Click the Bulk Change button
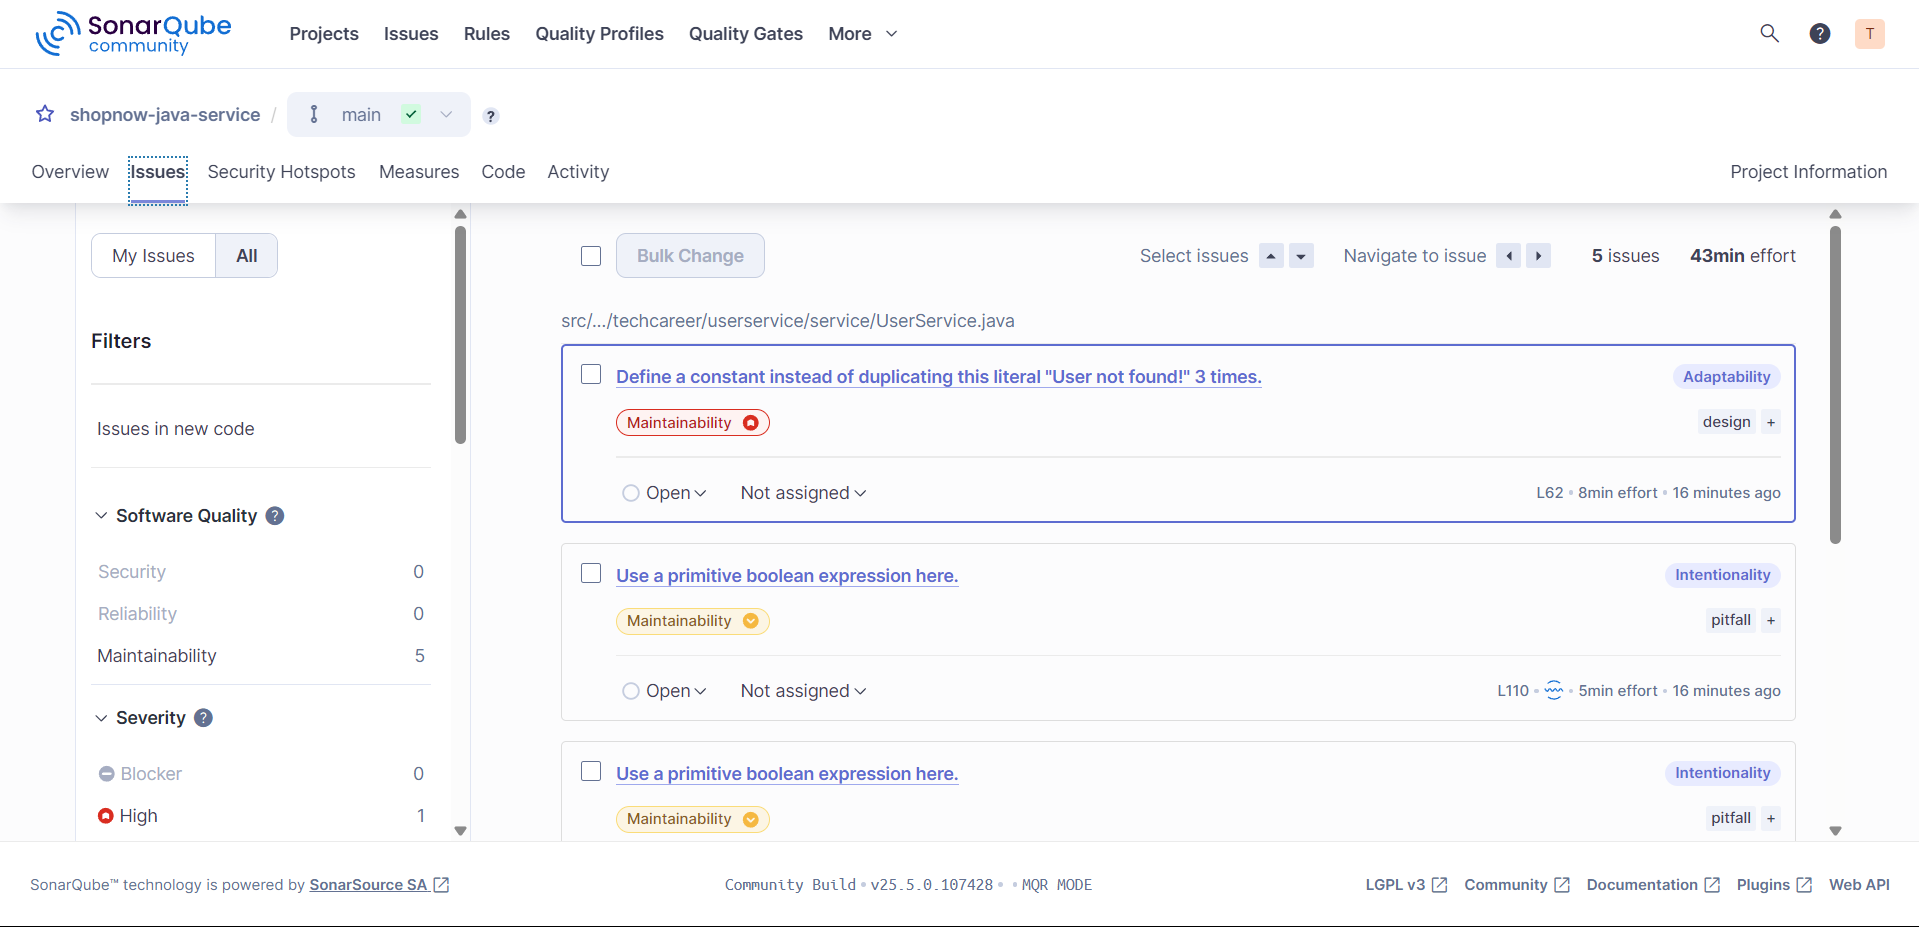 [x=690, y=255]
